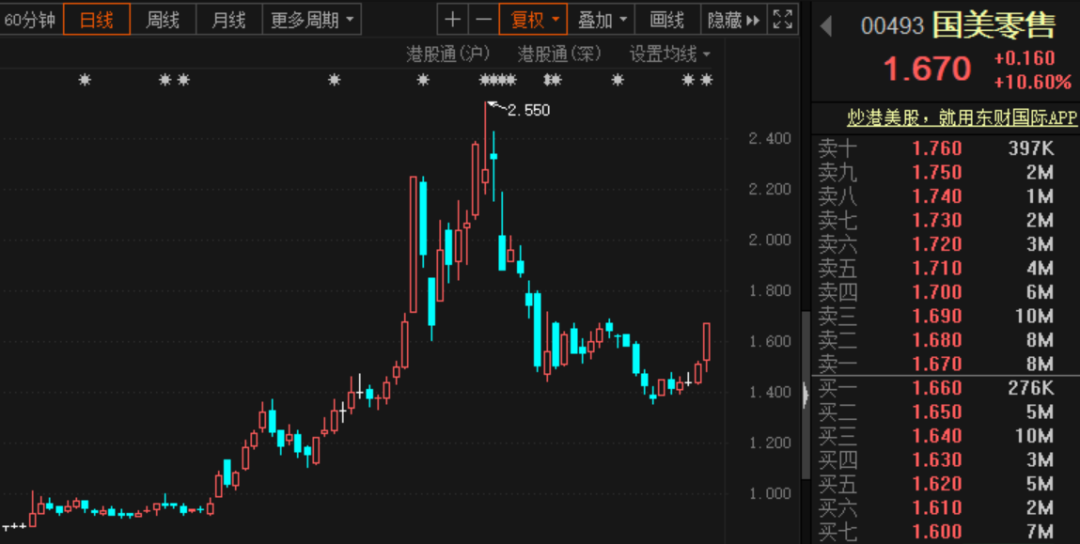Toggle fullscreen chart view icon
Viewport: 1080px width, 544px height.
coord(784,19)
